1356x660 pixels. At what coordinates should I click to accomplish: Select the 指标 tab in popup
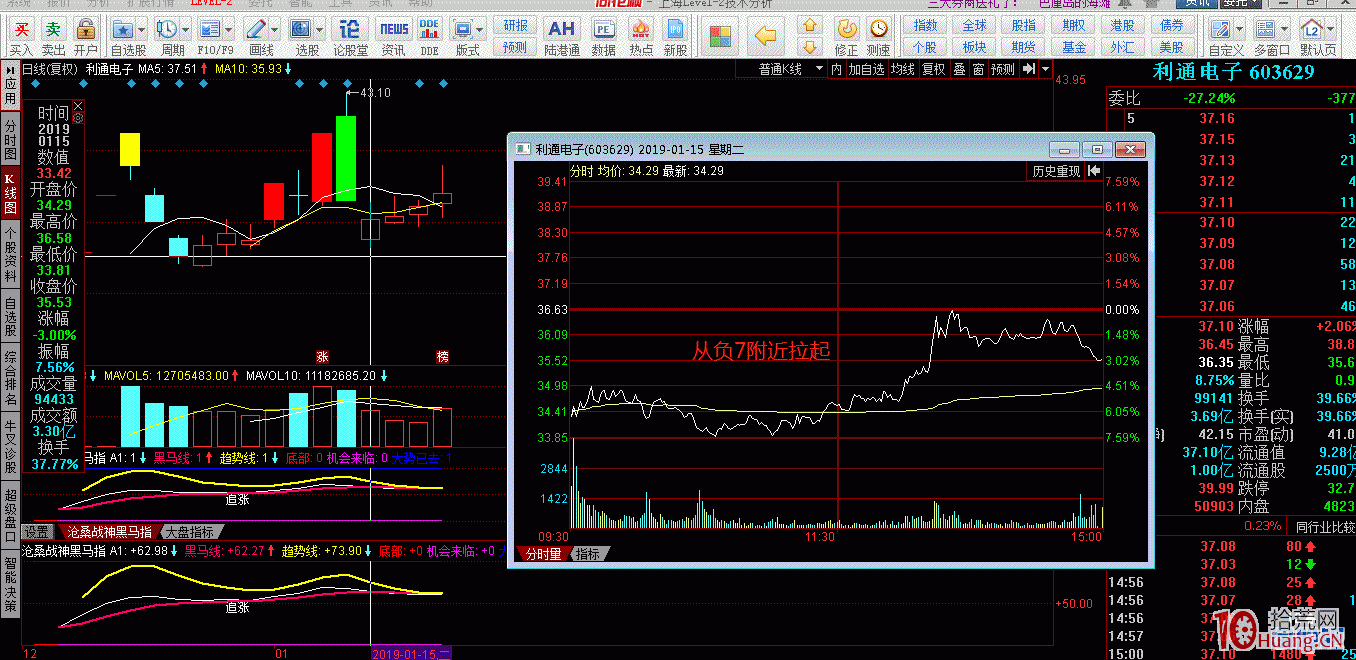(587, 553)
